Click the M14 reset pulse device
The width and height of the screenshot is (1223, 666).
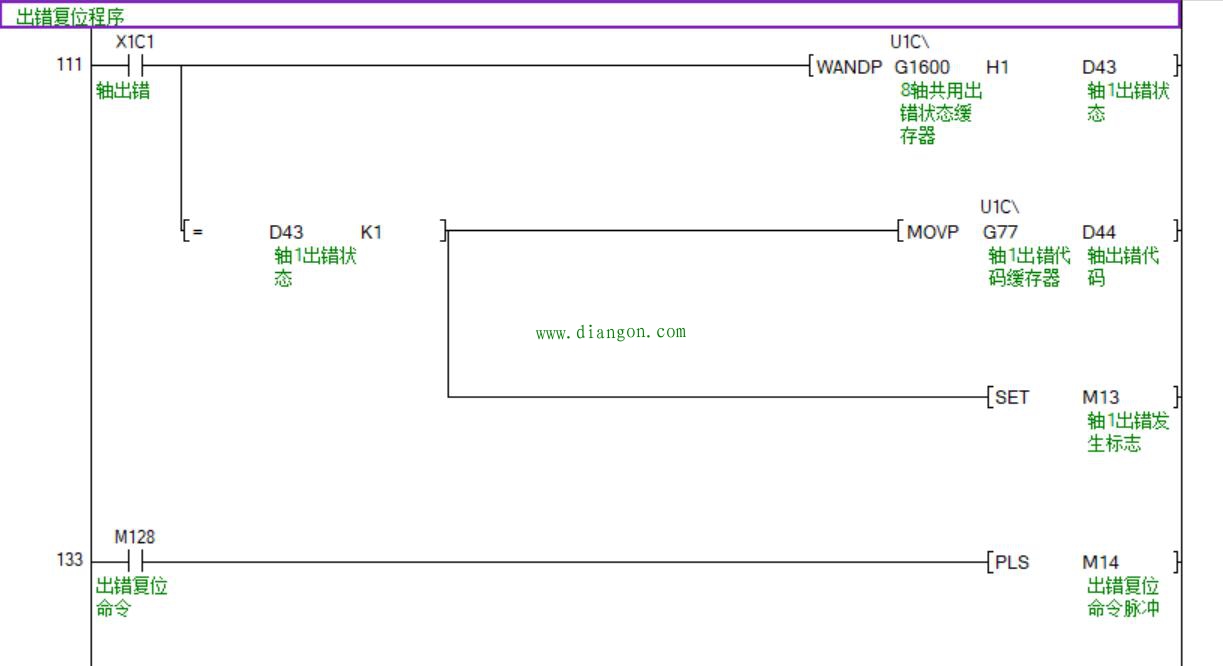[x=1100, y=562]
